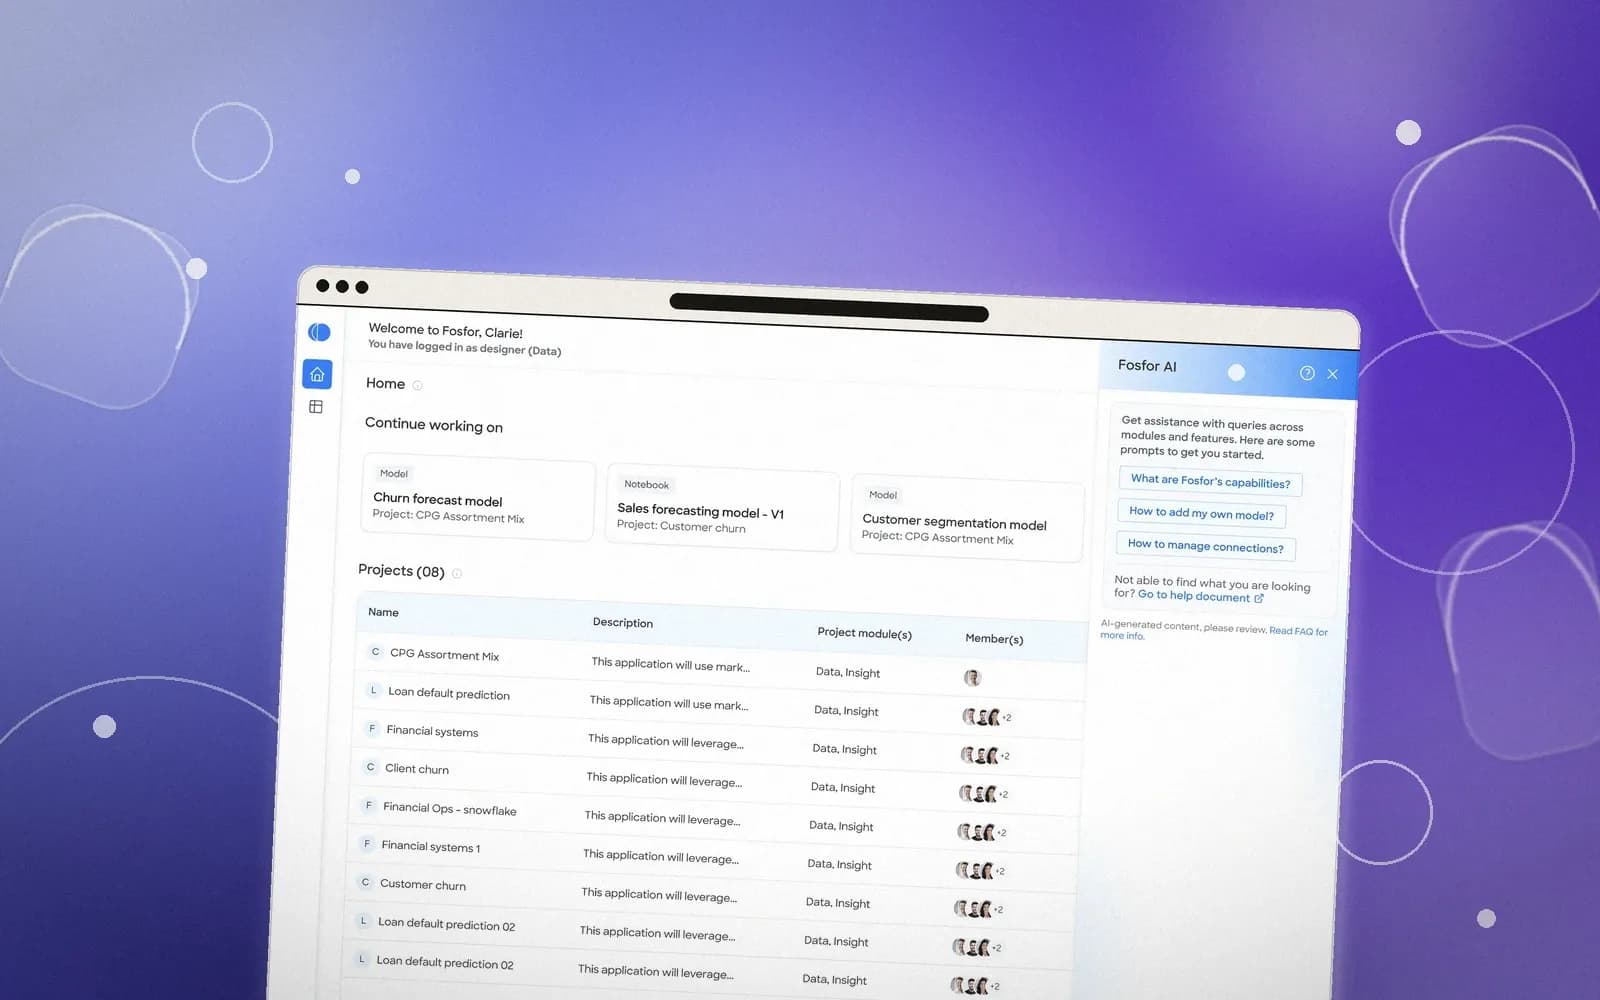Open the Churn forecast model card
1600x1000 pixels.
coord(478,497)
